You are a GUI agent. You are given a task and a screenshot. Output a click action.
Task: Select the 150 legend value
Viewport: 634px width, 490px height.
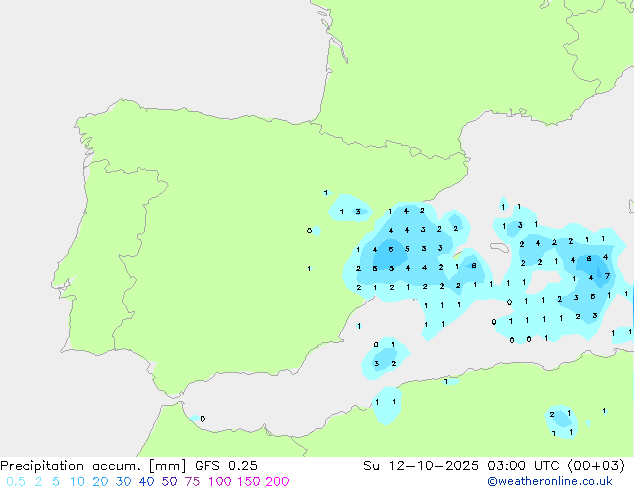click(249, 482)
